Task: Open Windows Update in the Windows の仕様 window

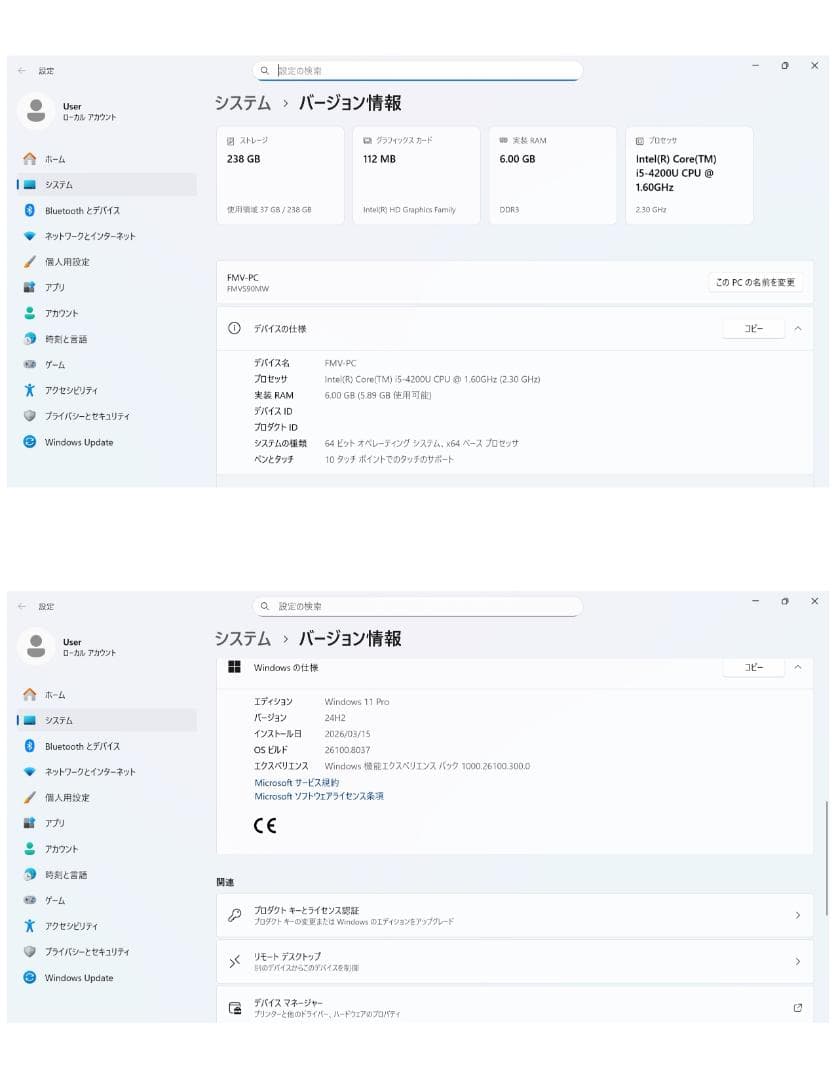Action: pyautogui.click(x=107, y=978)
